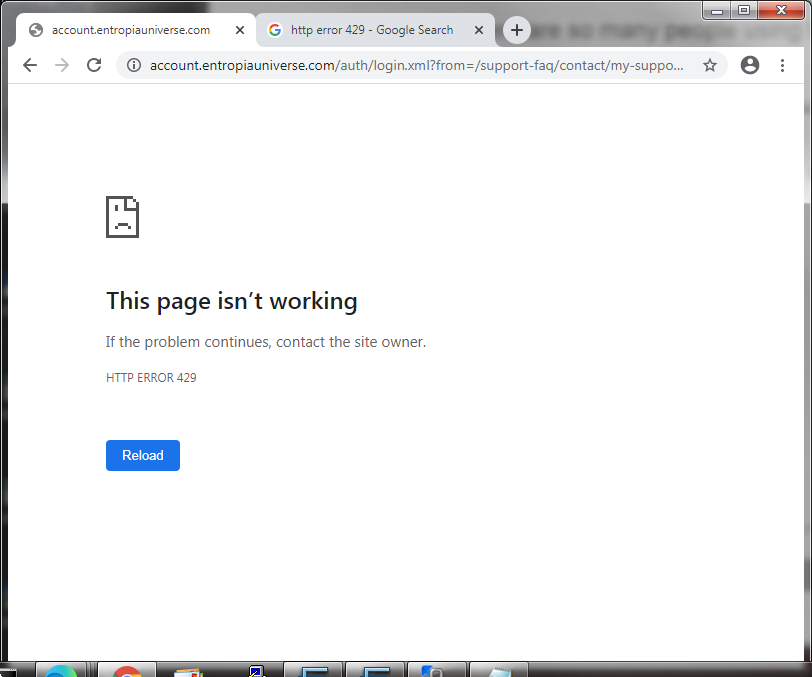Open the Chrome profile avatar icon
The width and height of the screenshot is (812, 677).
750,65
